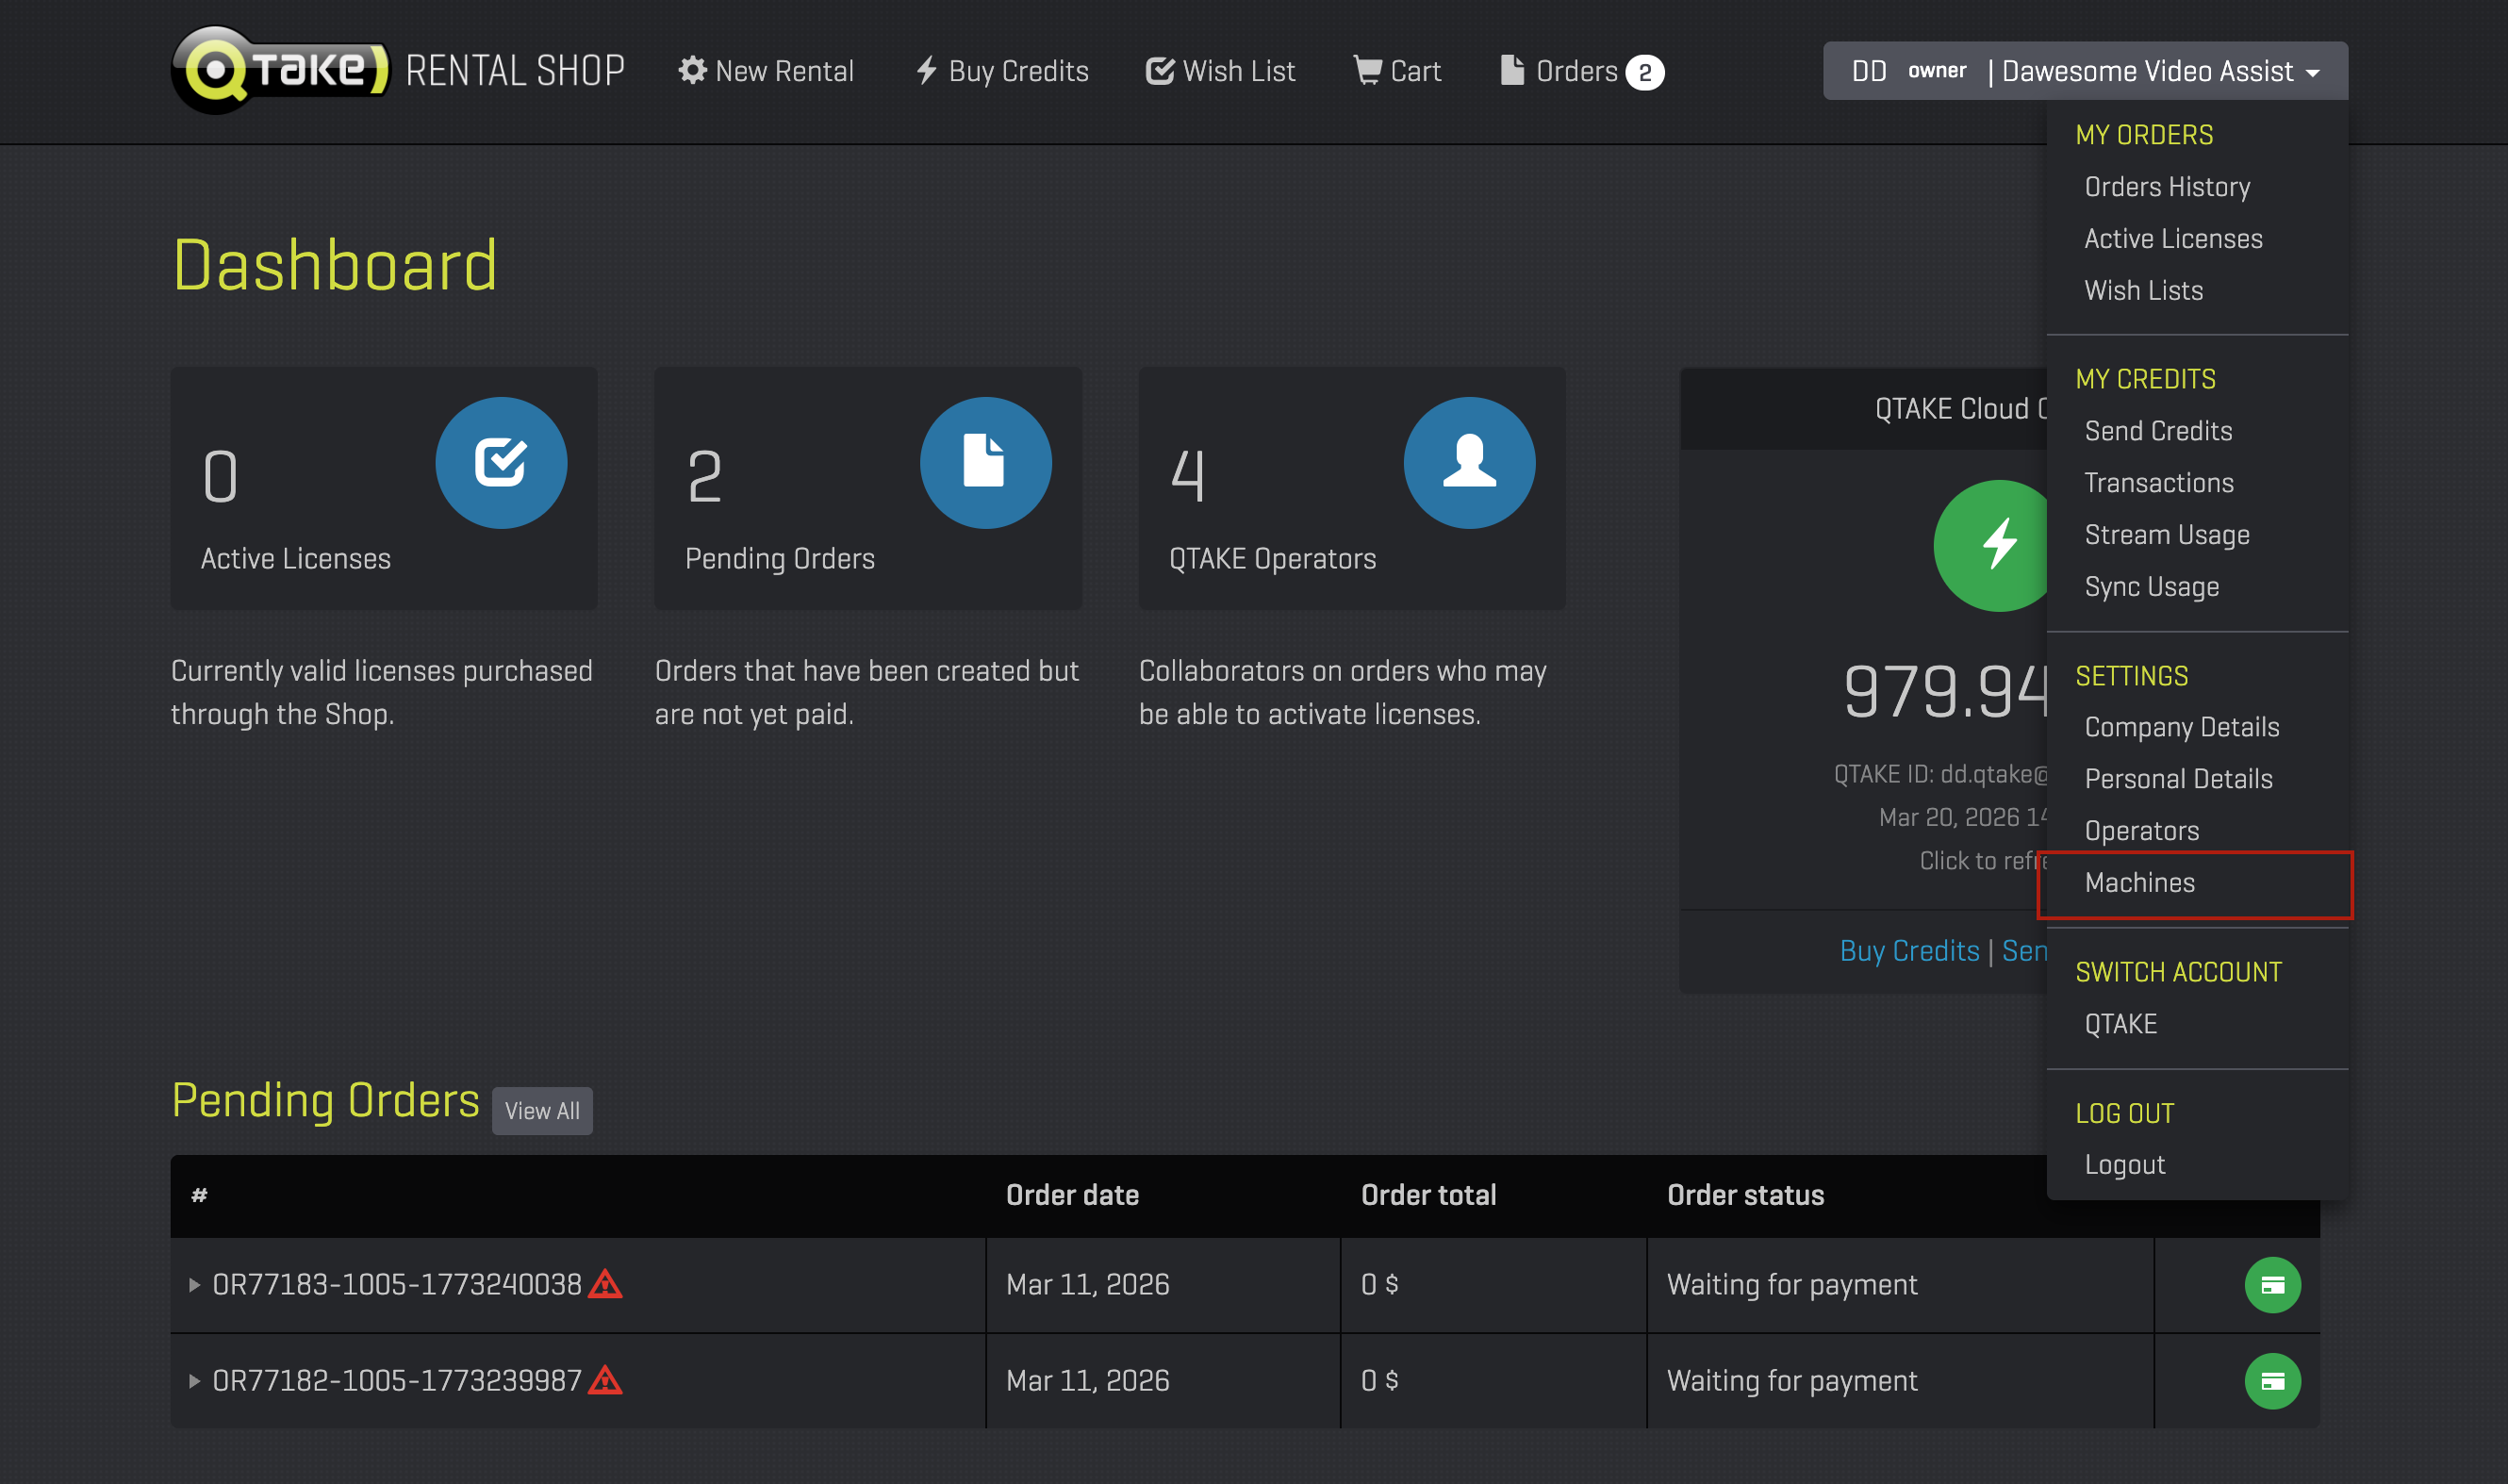Pay order OR77182 with green card icon

pos(2272,1381)
